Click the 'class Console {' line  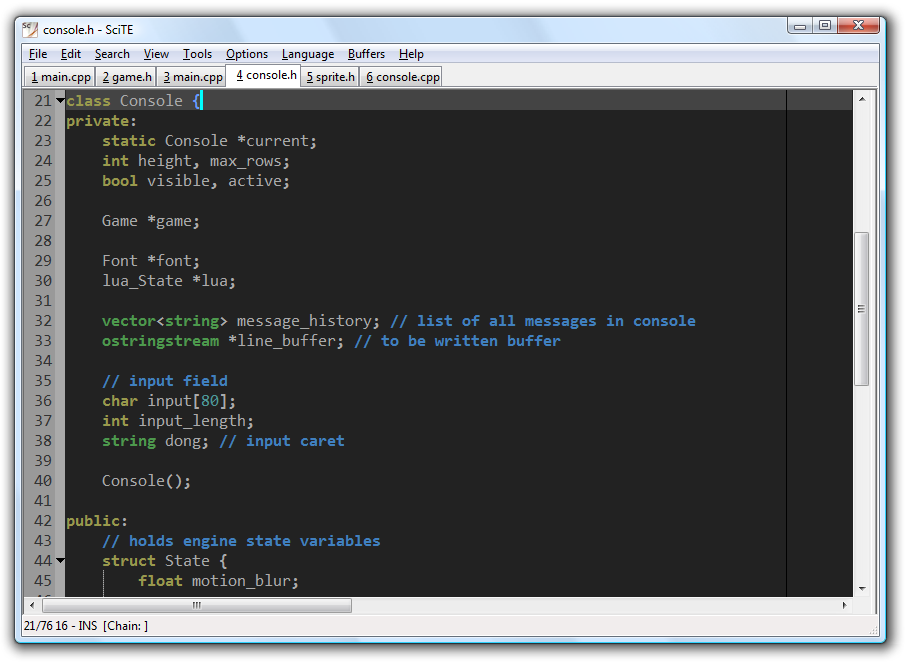click(133, 101)
